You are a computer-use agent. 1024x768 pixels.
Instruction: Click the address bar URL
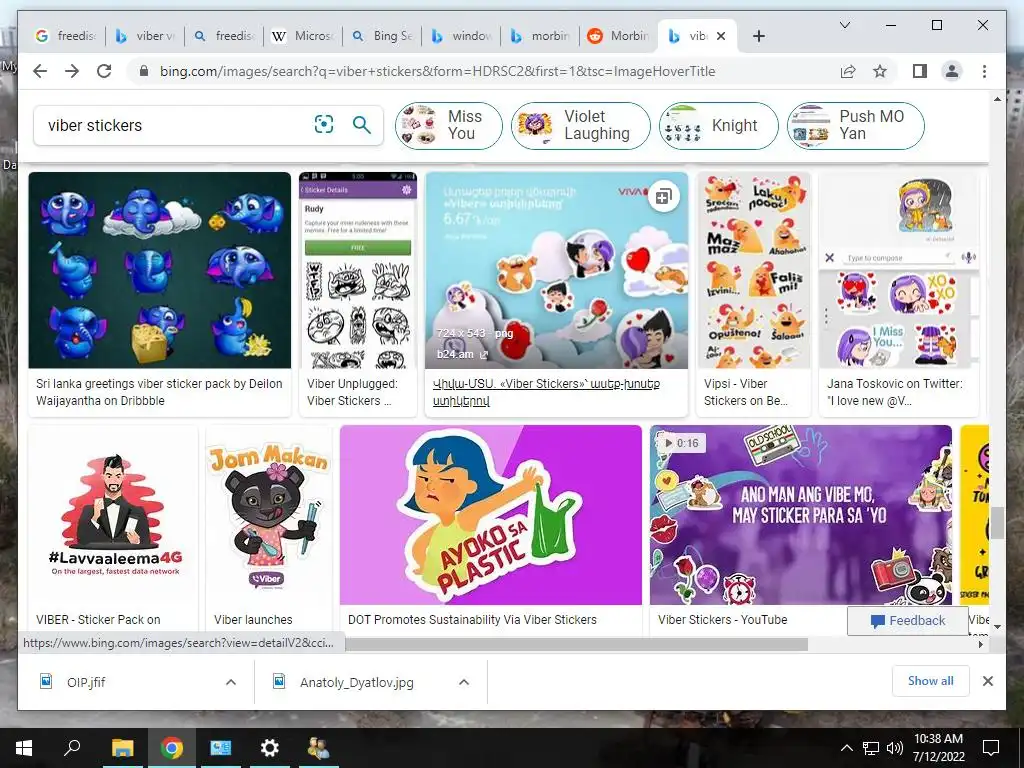tap(438, 71)
